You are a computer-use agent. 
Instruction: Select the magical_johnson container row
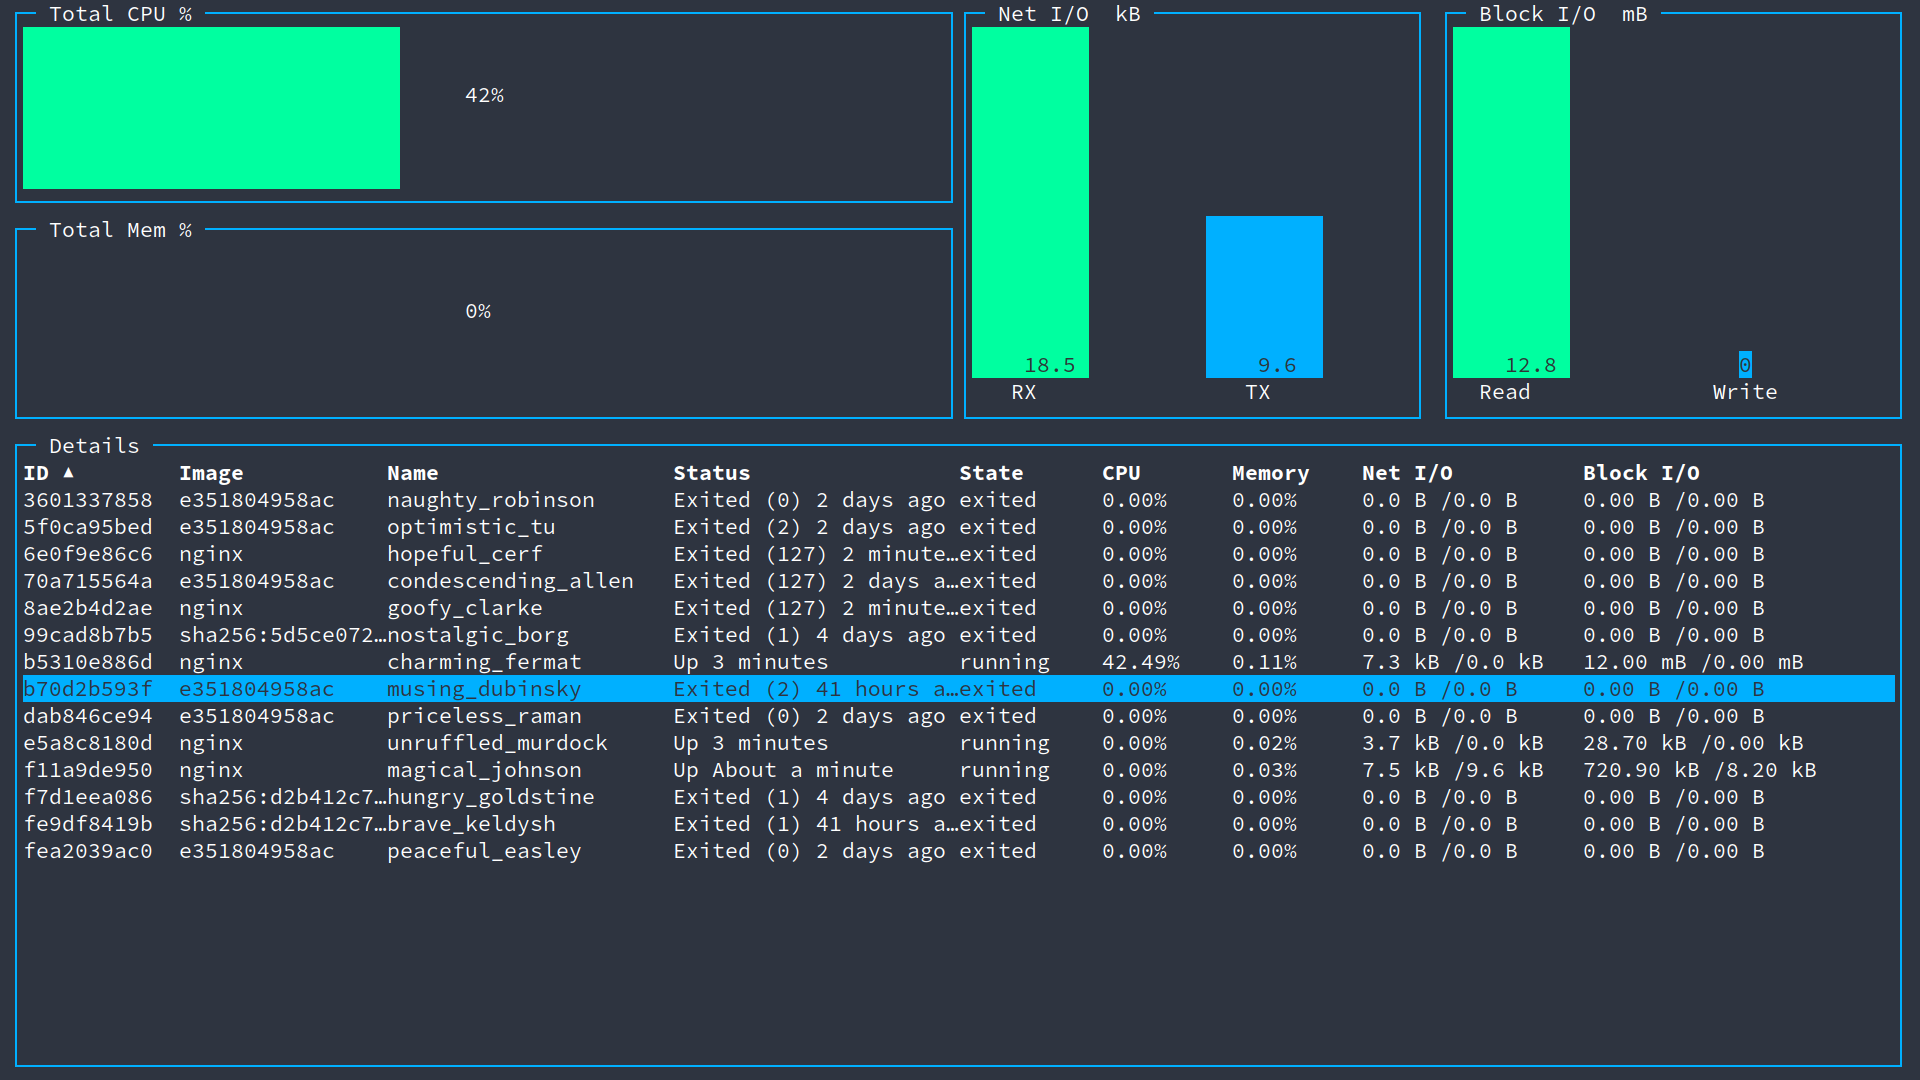(484, 770)
